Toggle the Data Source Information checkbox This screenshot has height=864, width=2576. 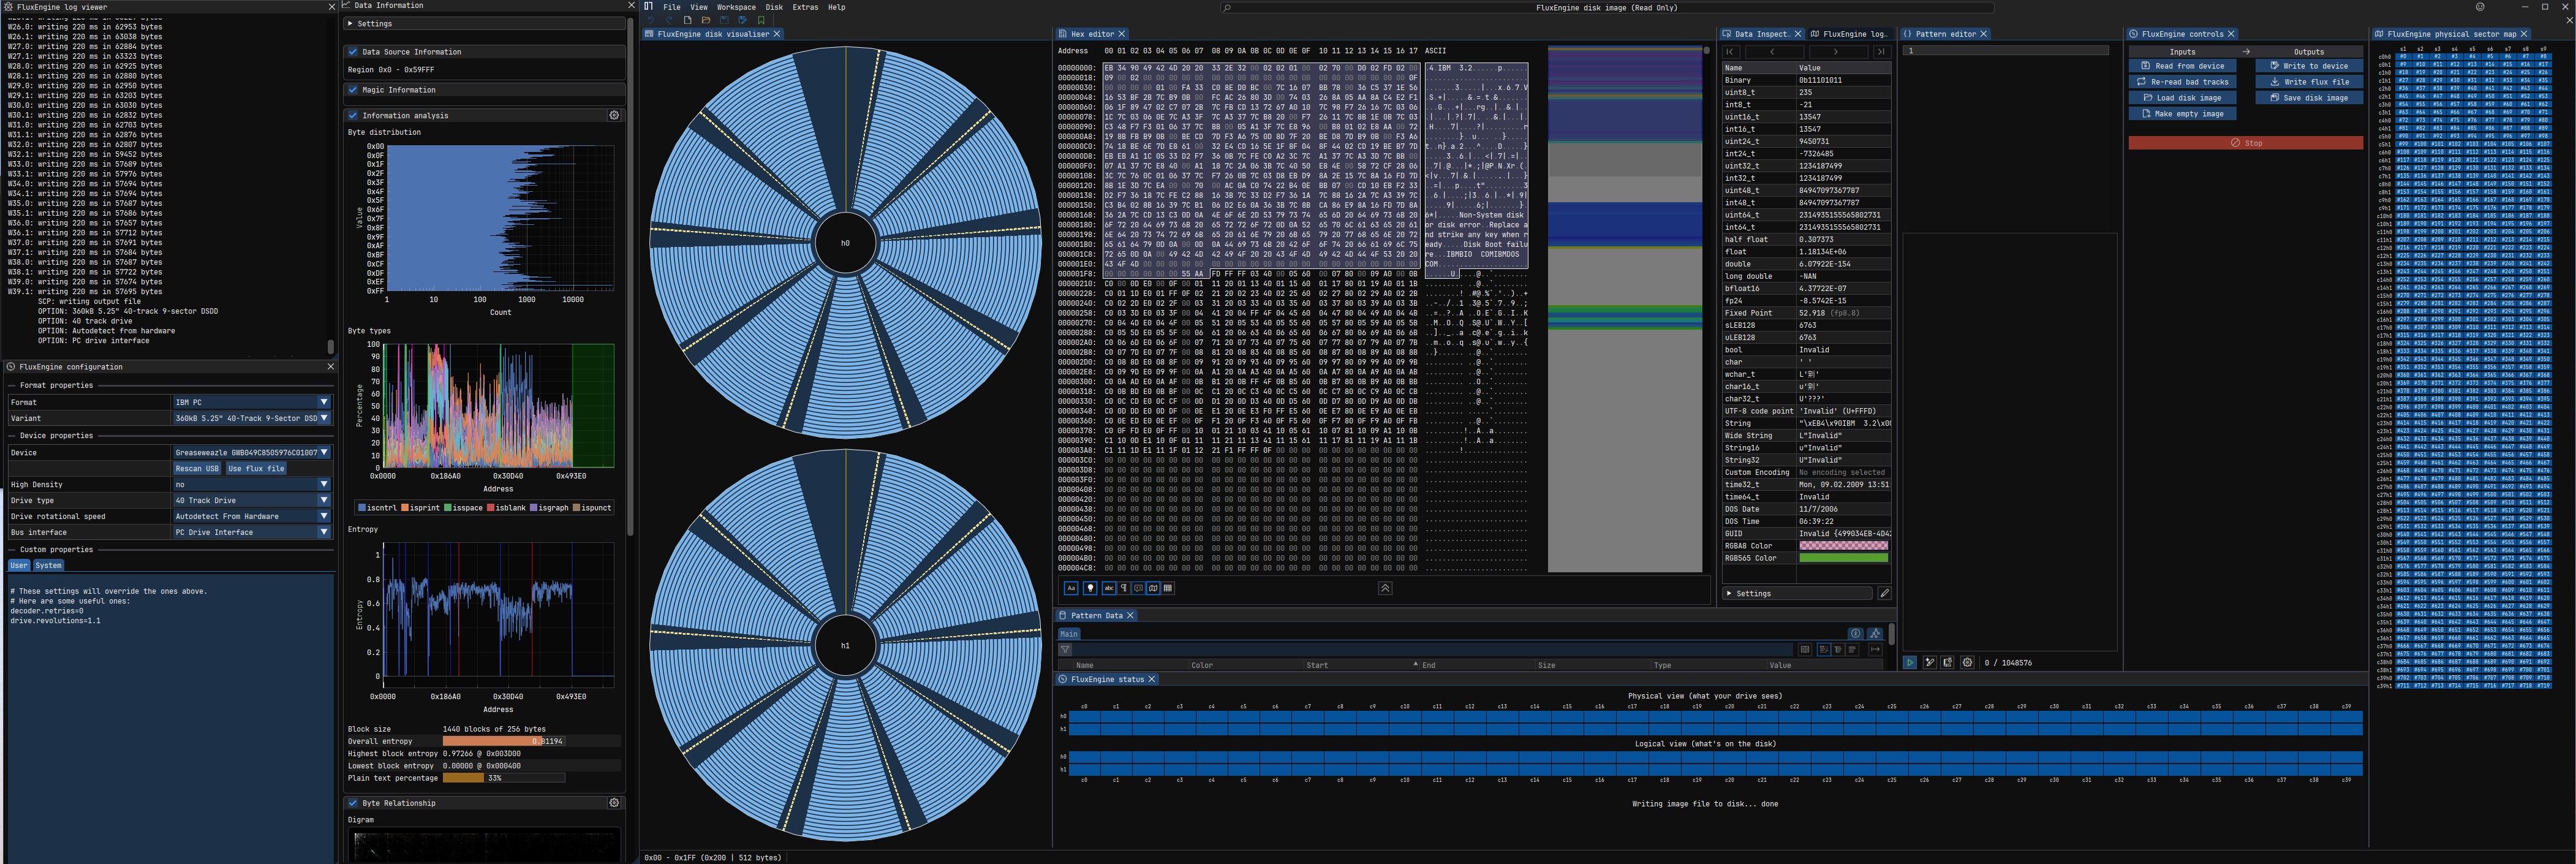pyautogui.click(x=353, y=51)
